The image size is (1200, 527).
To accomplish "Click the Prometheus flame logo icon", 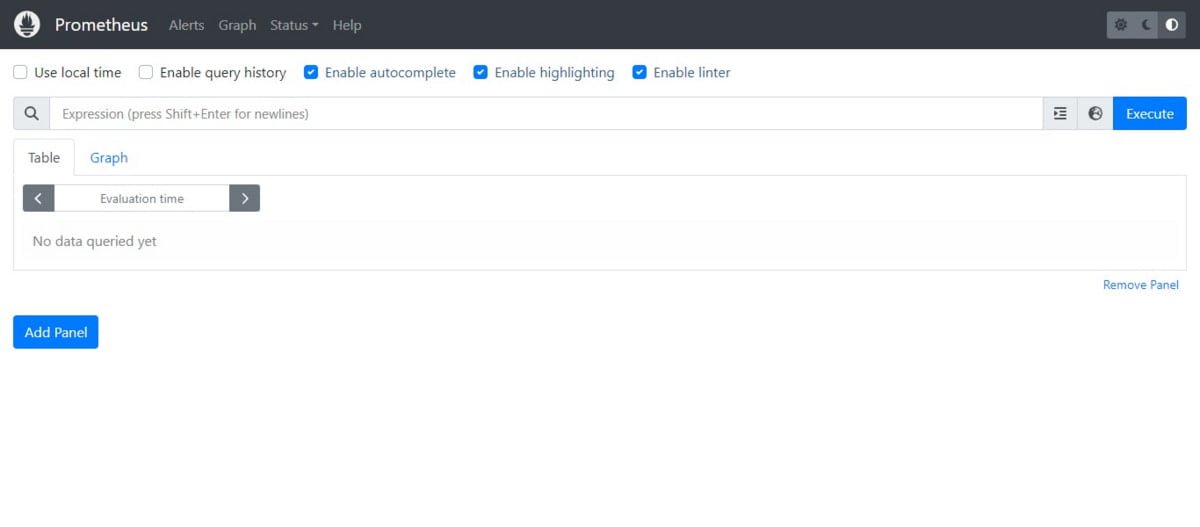I will [27, 25].
